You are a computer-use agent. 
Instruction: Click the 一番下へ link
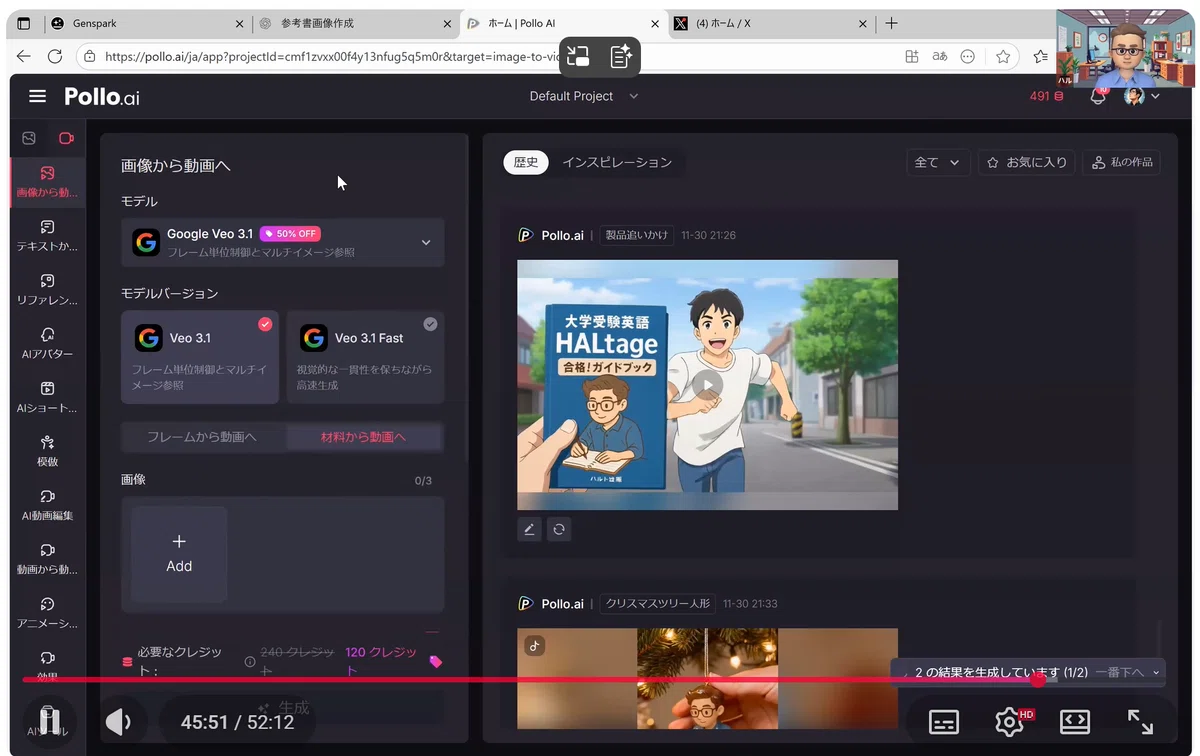coord(1119,672)
